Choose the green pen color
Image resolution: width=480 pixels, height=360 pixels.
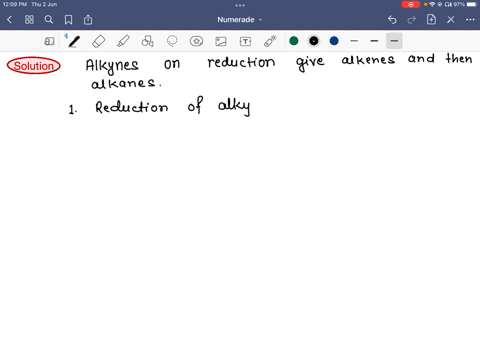click(x=294, y=41)
